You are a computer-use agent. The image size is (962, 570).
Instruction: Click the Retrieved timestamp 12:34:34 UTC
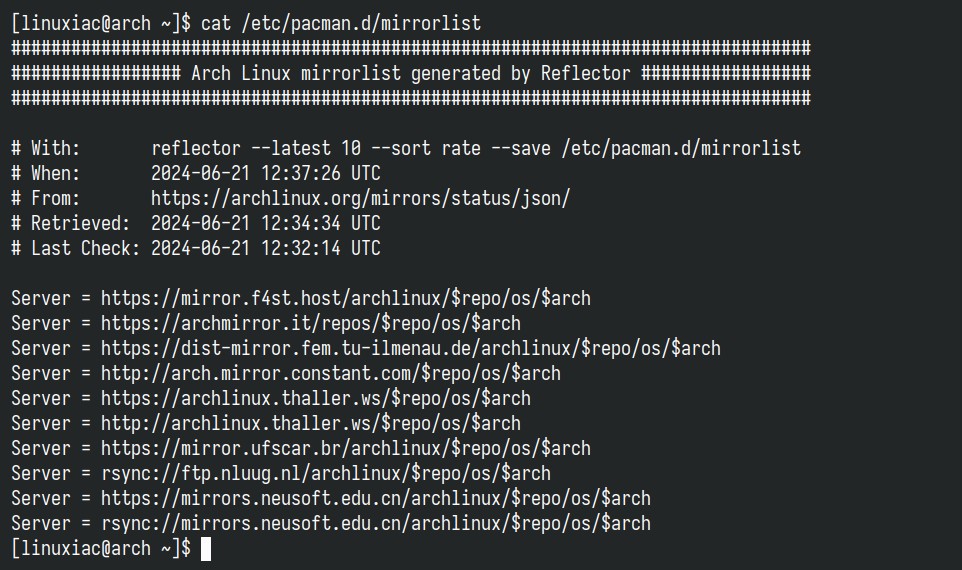click(x=266, y=223)
